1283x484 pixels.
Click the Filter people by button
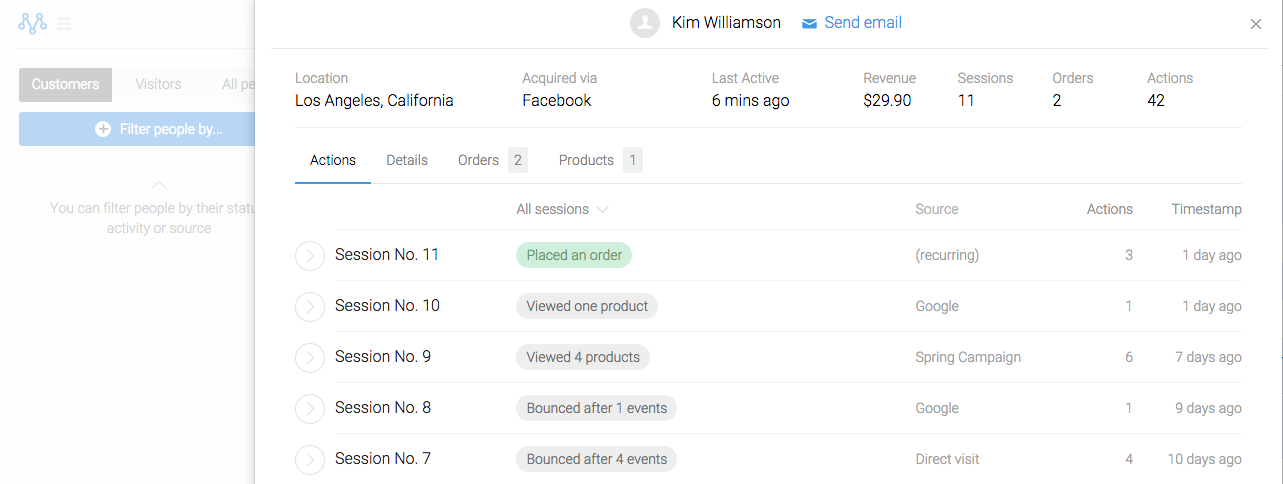tap(137, 129)
